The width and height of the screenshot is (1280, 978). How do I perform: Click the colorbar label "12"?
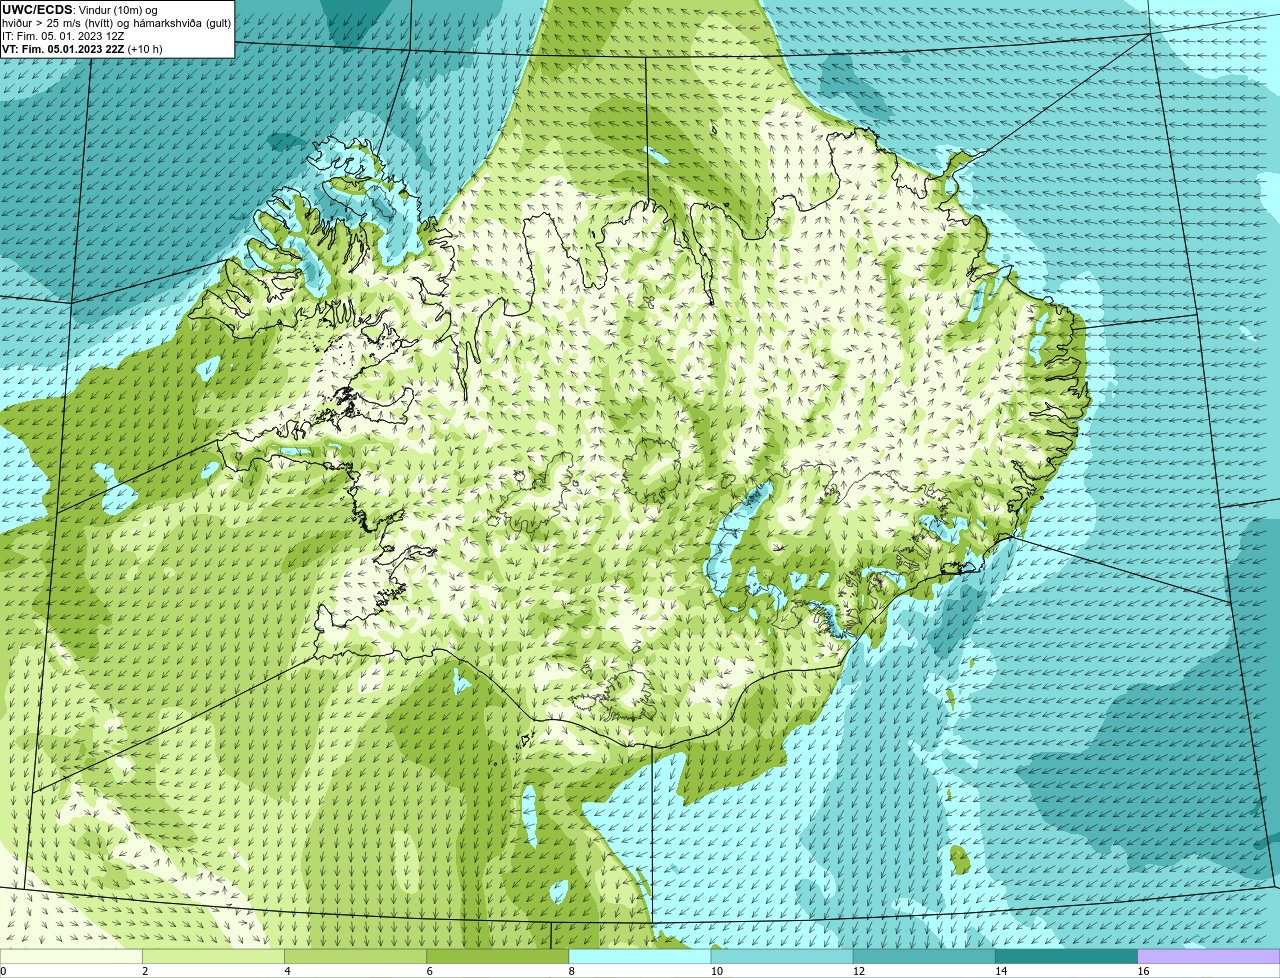pyautogui.click(x=858, y=971)
